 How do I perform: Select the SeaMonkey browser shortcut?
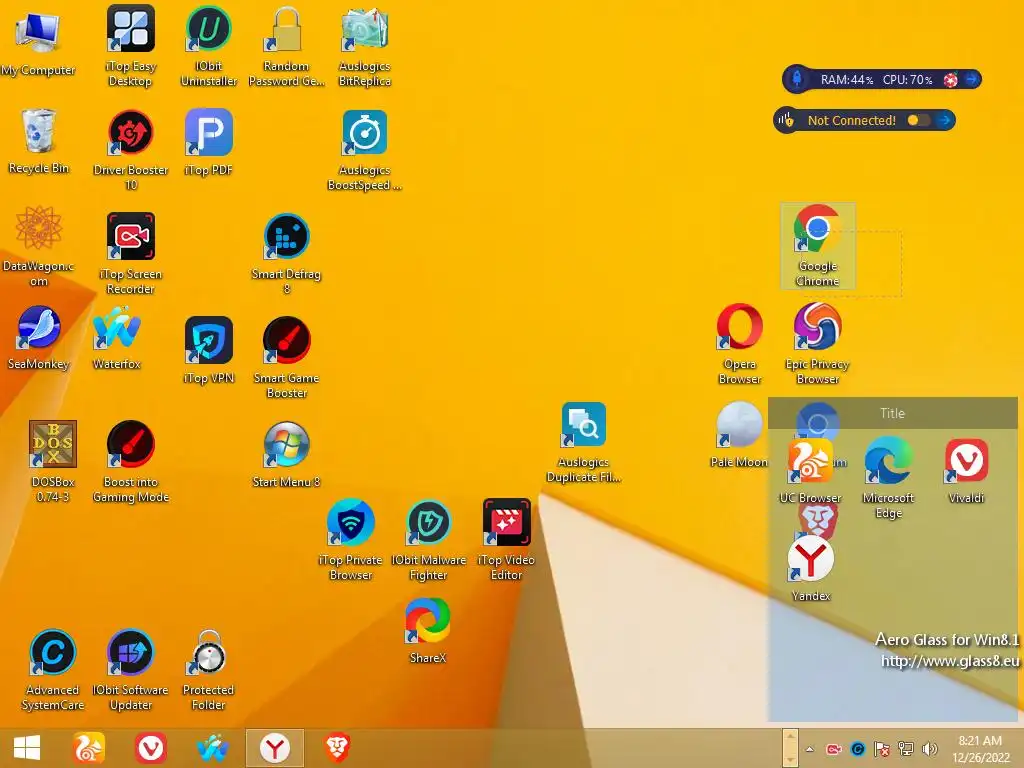(39, 338)
